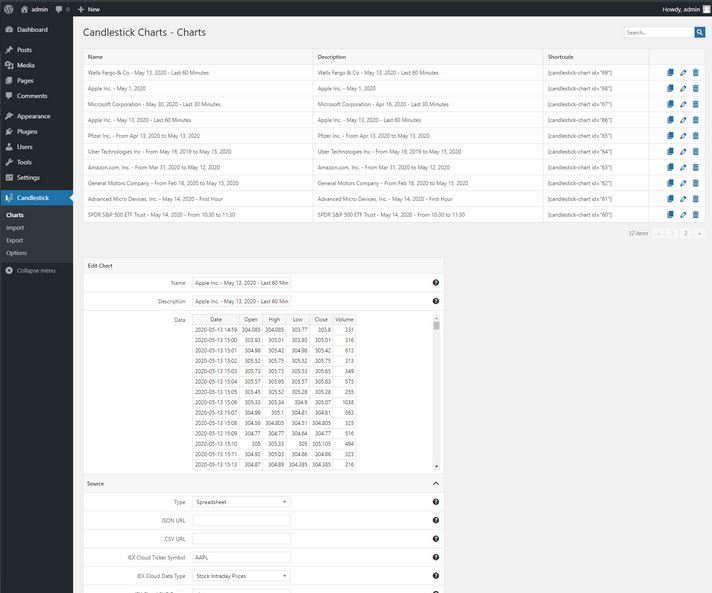This screenshot has height=593, width=712.
Task: Show help for the JSON URL field
Action: (x=435, y=520)
